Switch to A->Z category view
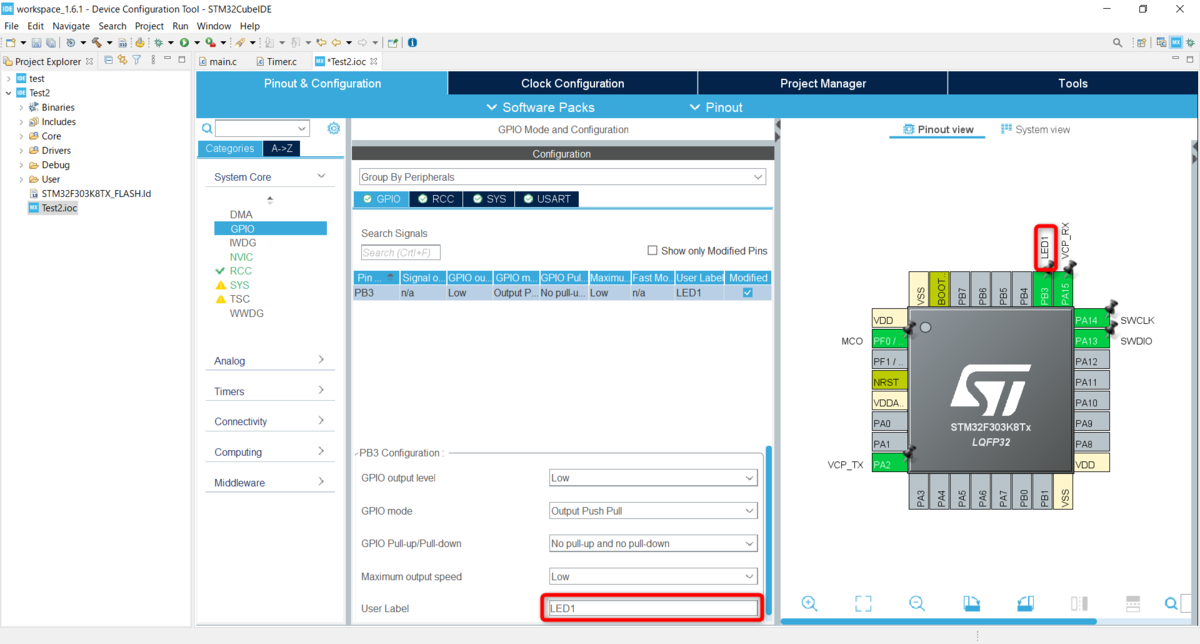 (281, 148)
